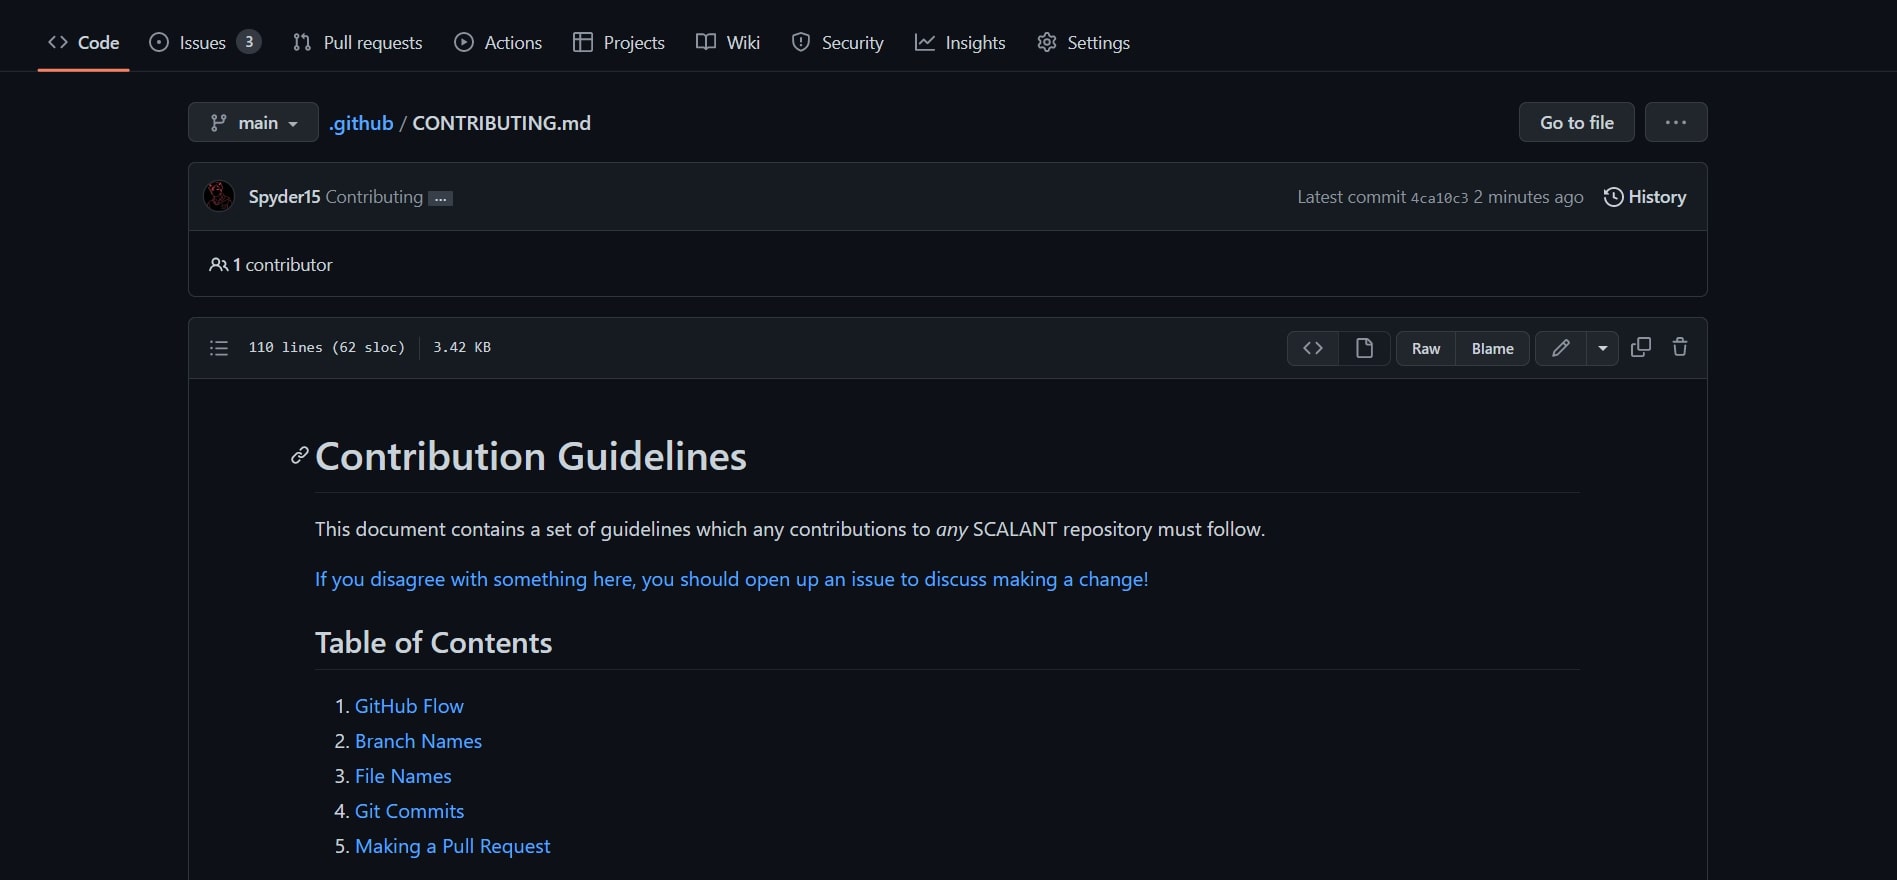Expand the edit options dropdown arrow
Screen dimensions: 1897x880
[1603, 348]
